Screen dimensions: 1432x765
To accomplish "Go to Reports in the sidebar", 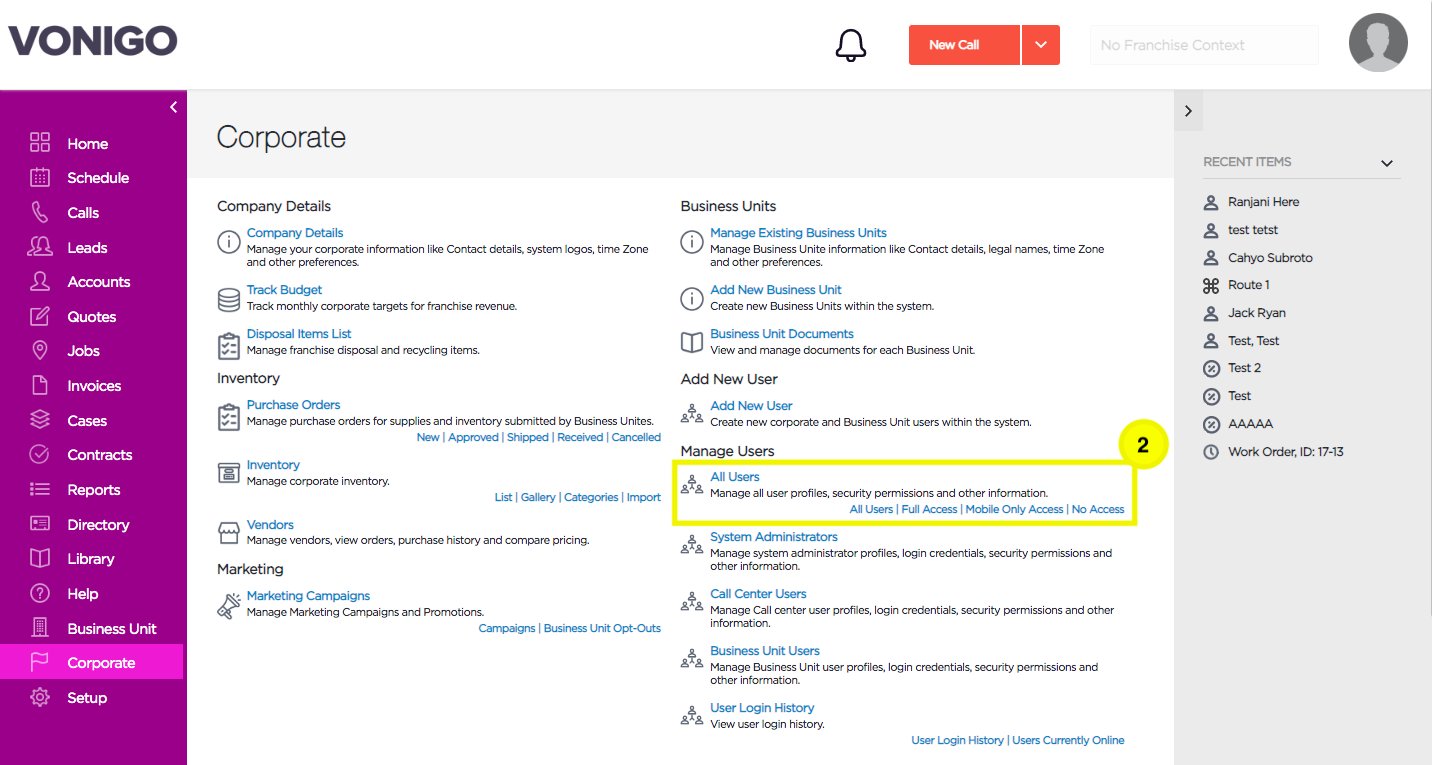I will tap(92, 490).
